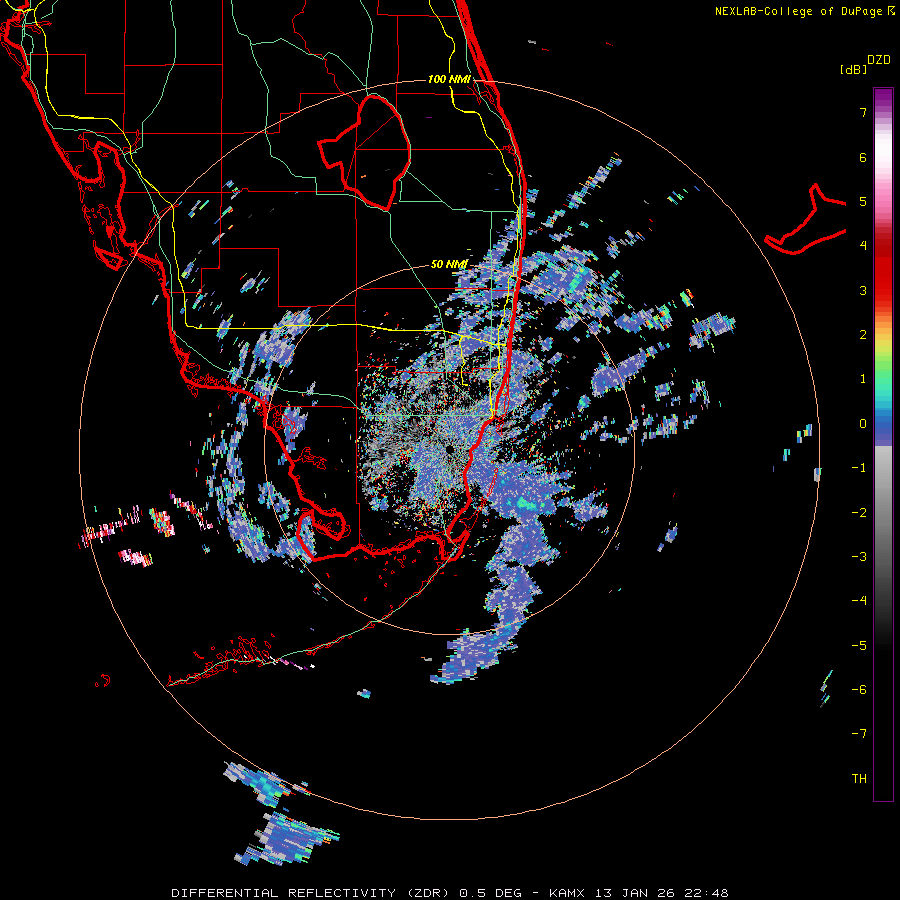The image size is (900, 900).
Task: Click the KAMX station identifier in caption
Action: coord(567,893)
